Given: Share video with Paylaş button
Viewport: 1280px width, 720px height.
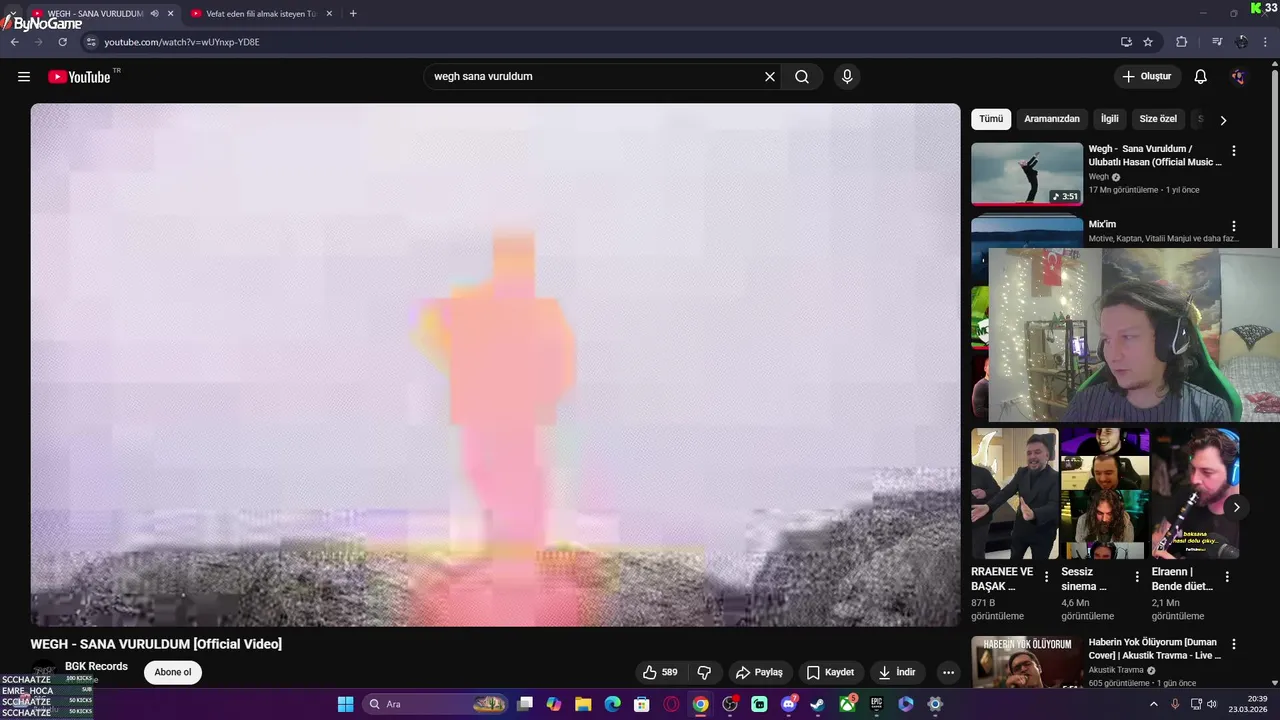Looking at the screenshot, I should tap(759, 672).
